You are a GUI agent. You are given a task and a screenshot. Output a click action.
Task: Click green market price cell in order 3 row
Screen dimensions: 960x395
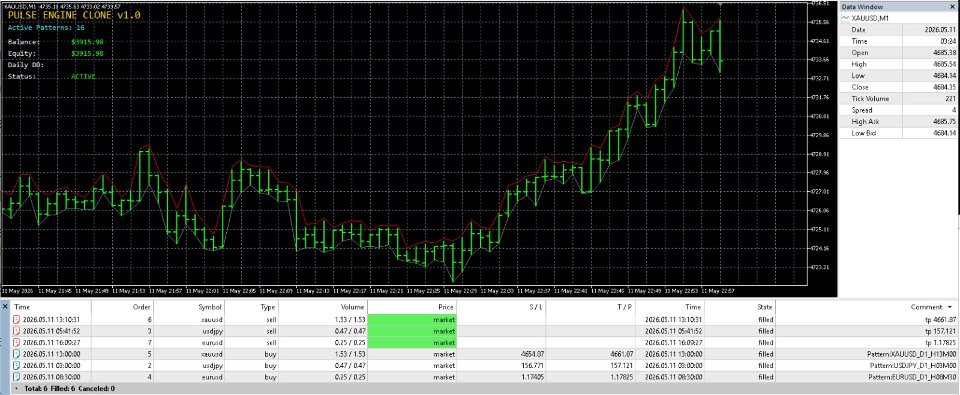coord(412,331)
